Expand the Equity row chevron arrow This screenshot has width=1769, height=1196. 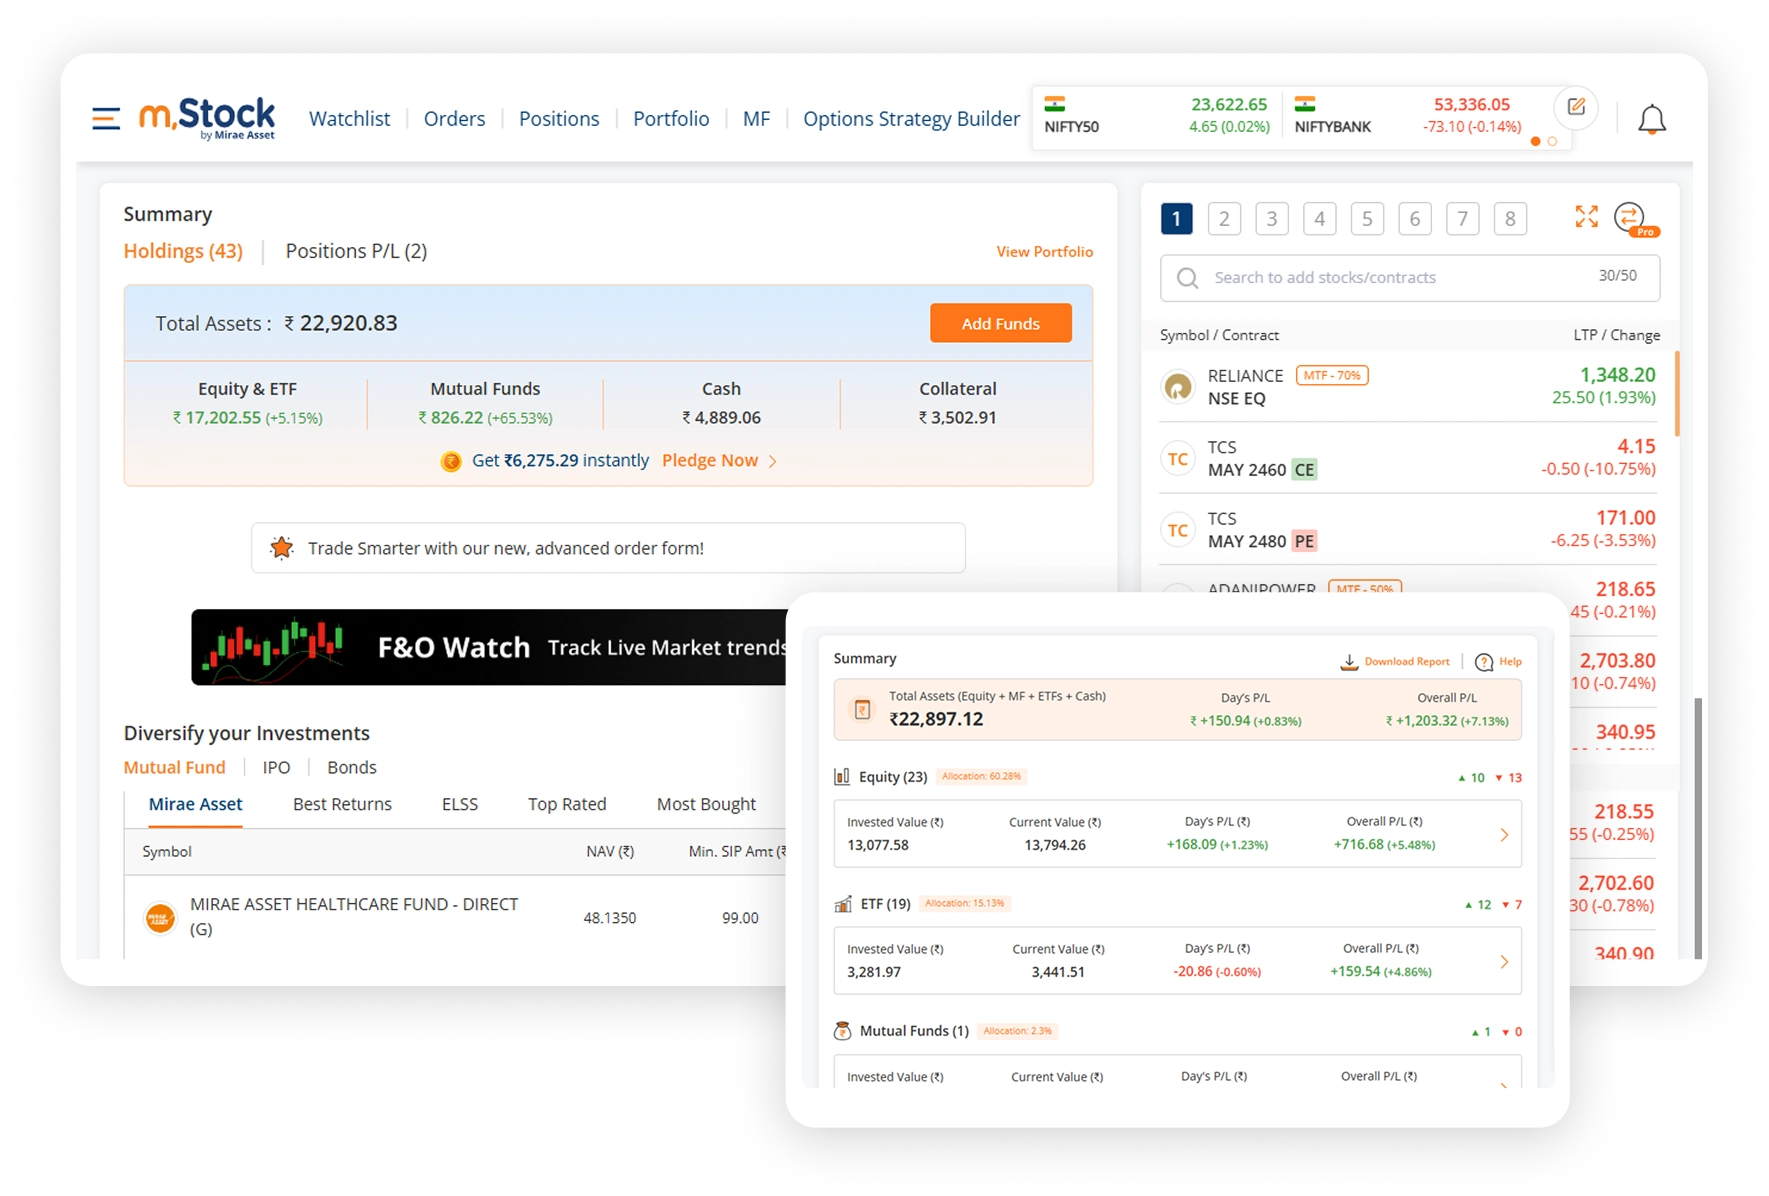1504,834
